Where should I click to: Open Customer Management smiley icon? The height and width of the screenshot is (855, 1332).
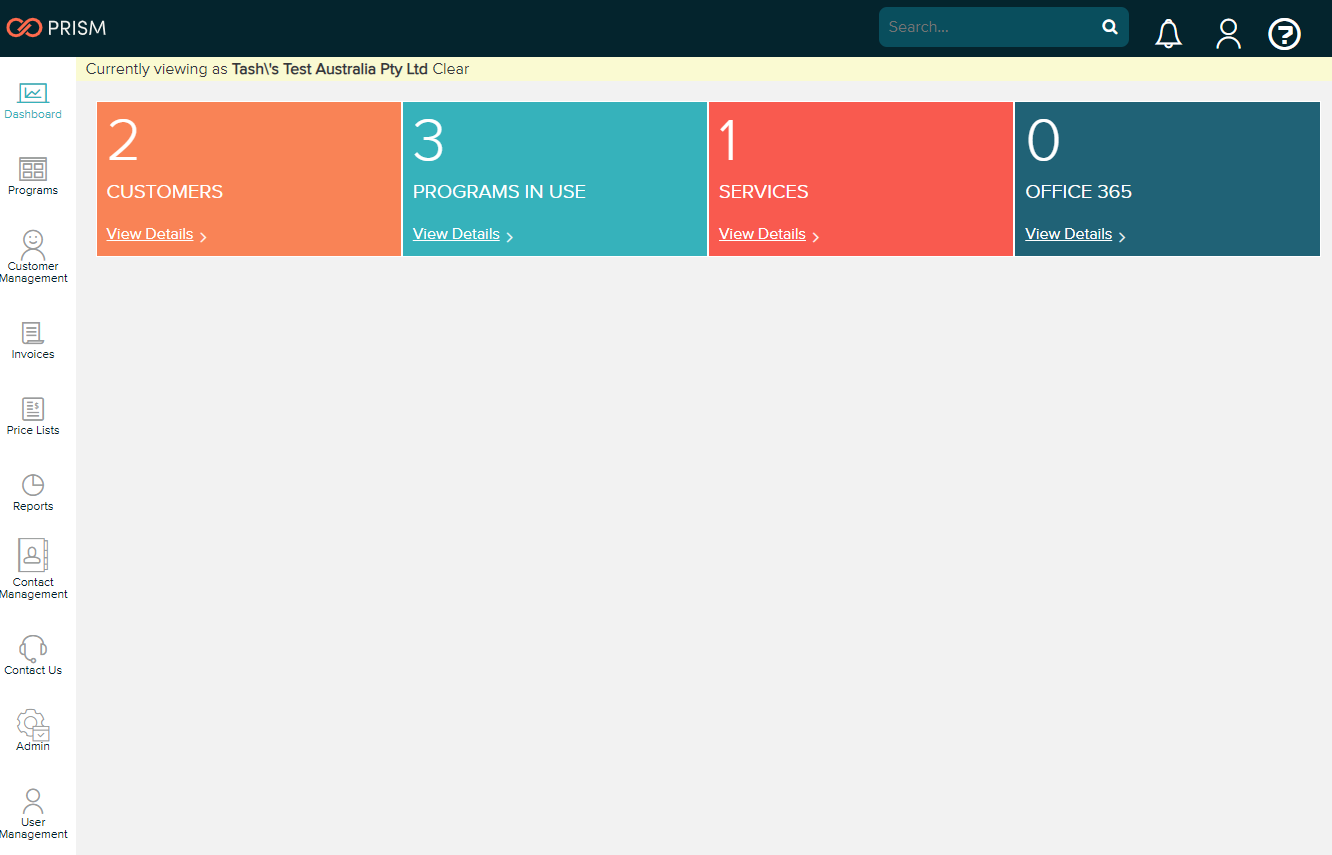tap(33, 244)
